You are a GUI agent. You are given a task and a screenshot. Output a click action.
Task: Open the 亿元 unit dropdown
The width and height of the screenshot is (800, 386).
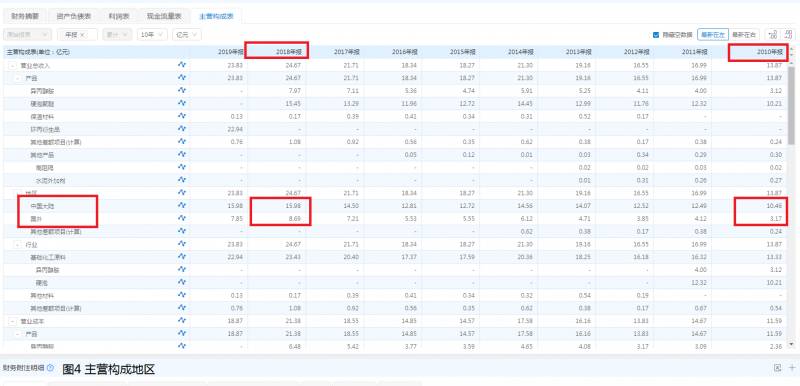pos(187,34)
